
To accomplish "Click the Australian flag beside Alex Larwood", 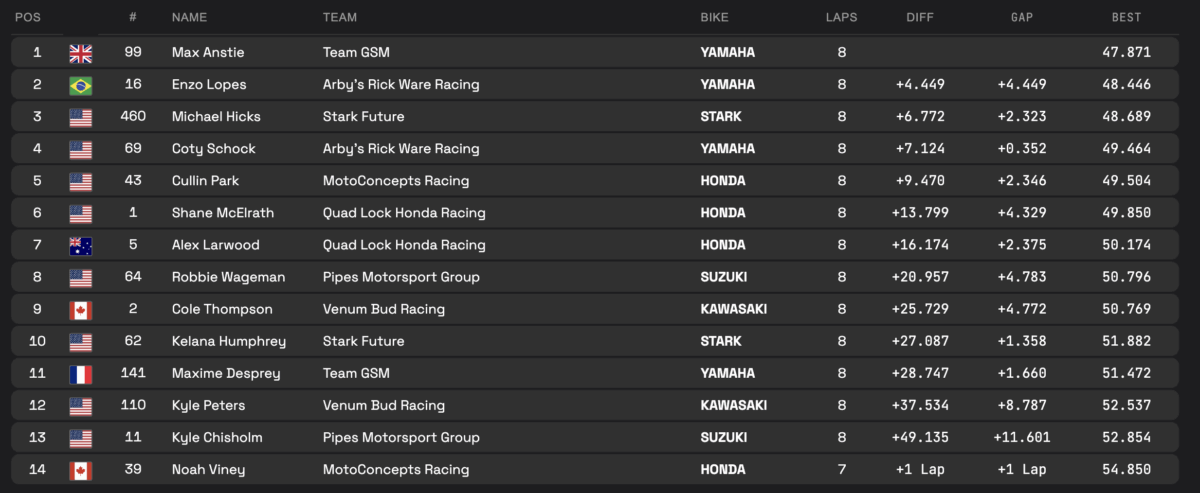I will (x=80, y=245).
